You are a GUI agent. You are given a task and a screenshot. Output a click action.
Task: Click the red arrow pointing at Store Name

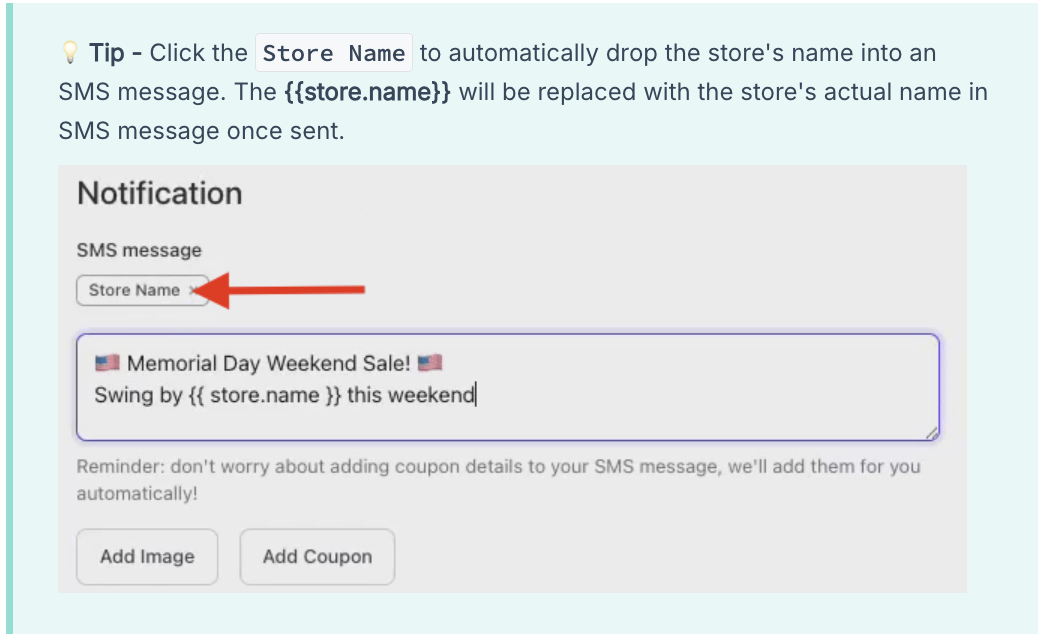[x=278, y=290]
